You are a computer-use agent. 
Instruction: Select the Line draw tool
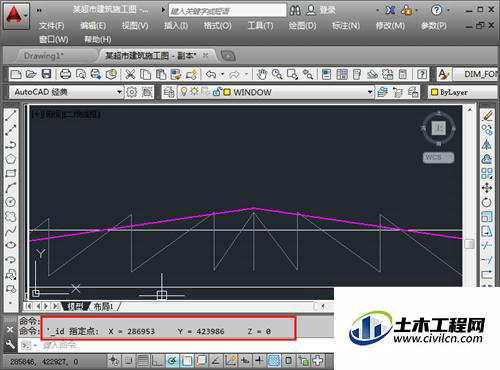[x=10, y=116]
